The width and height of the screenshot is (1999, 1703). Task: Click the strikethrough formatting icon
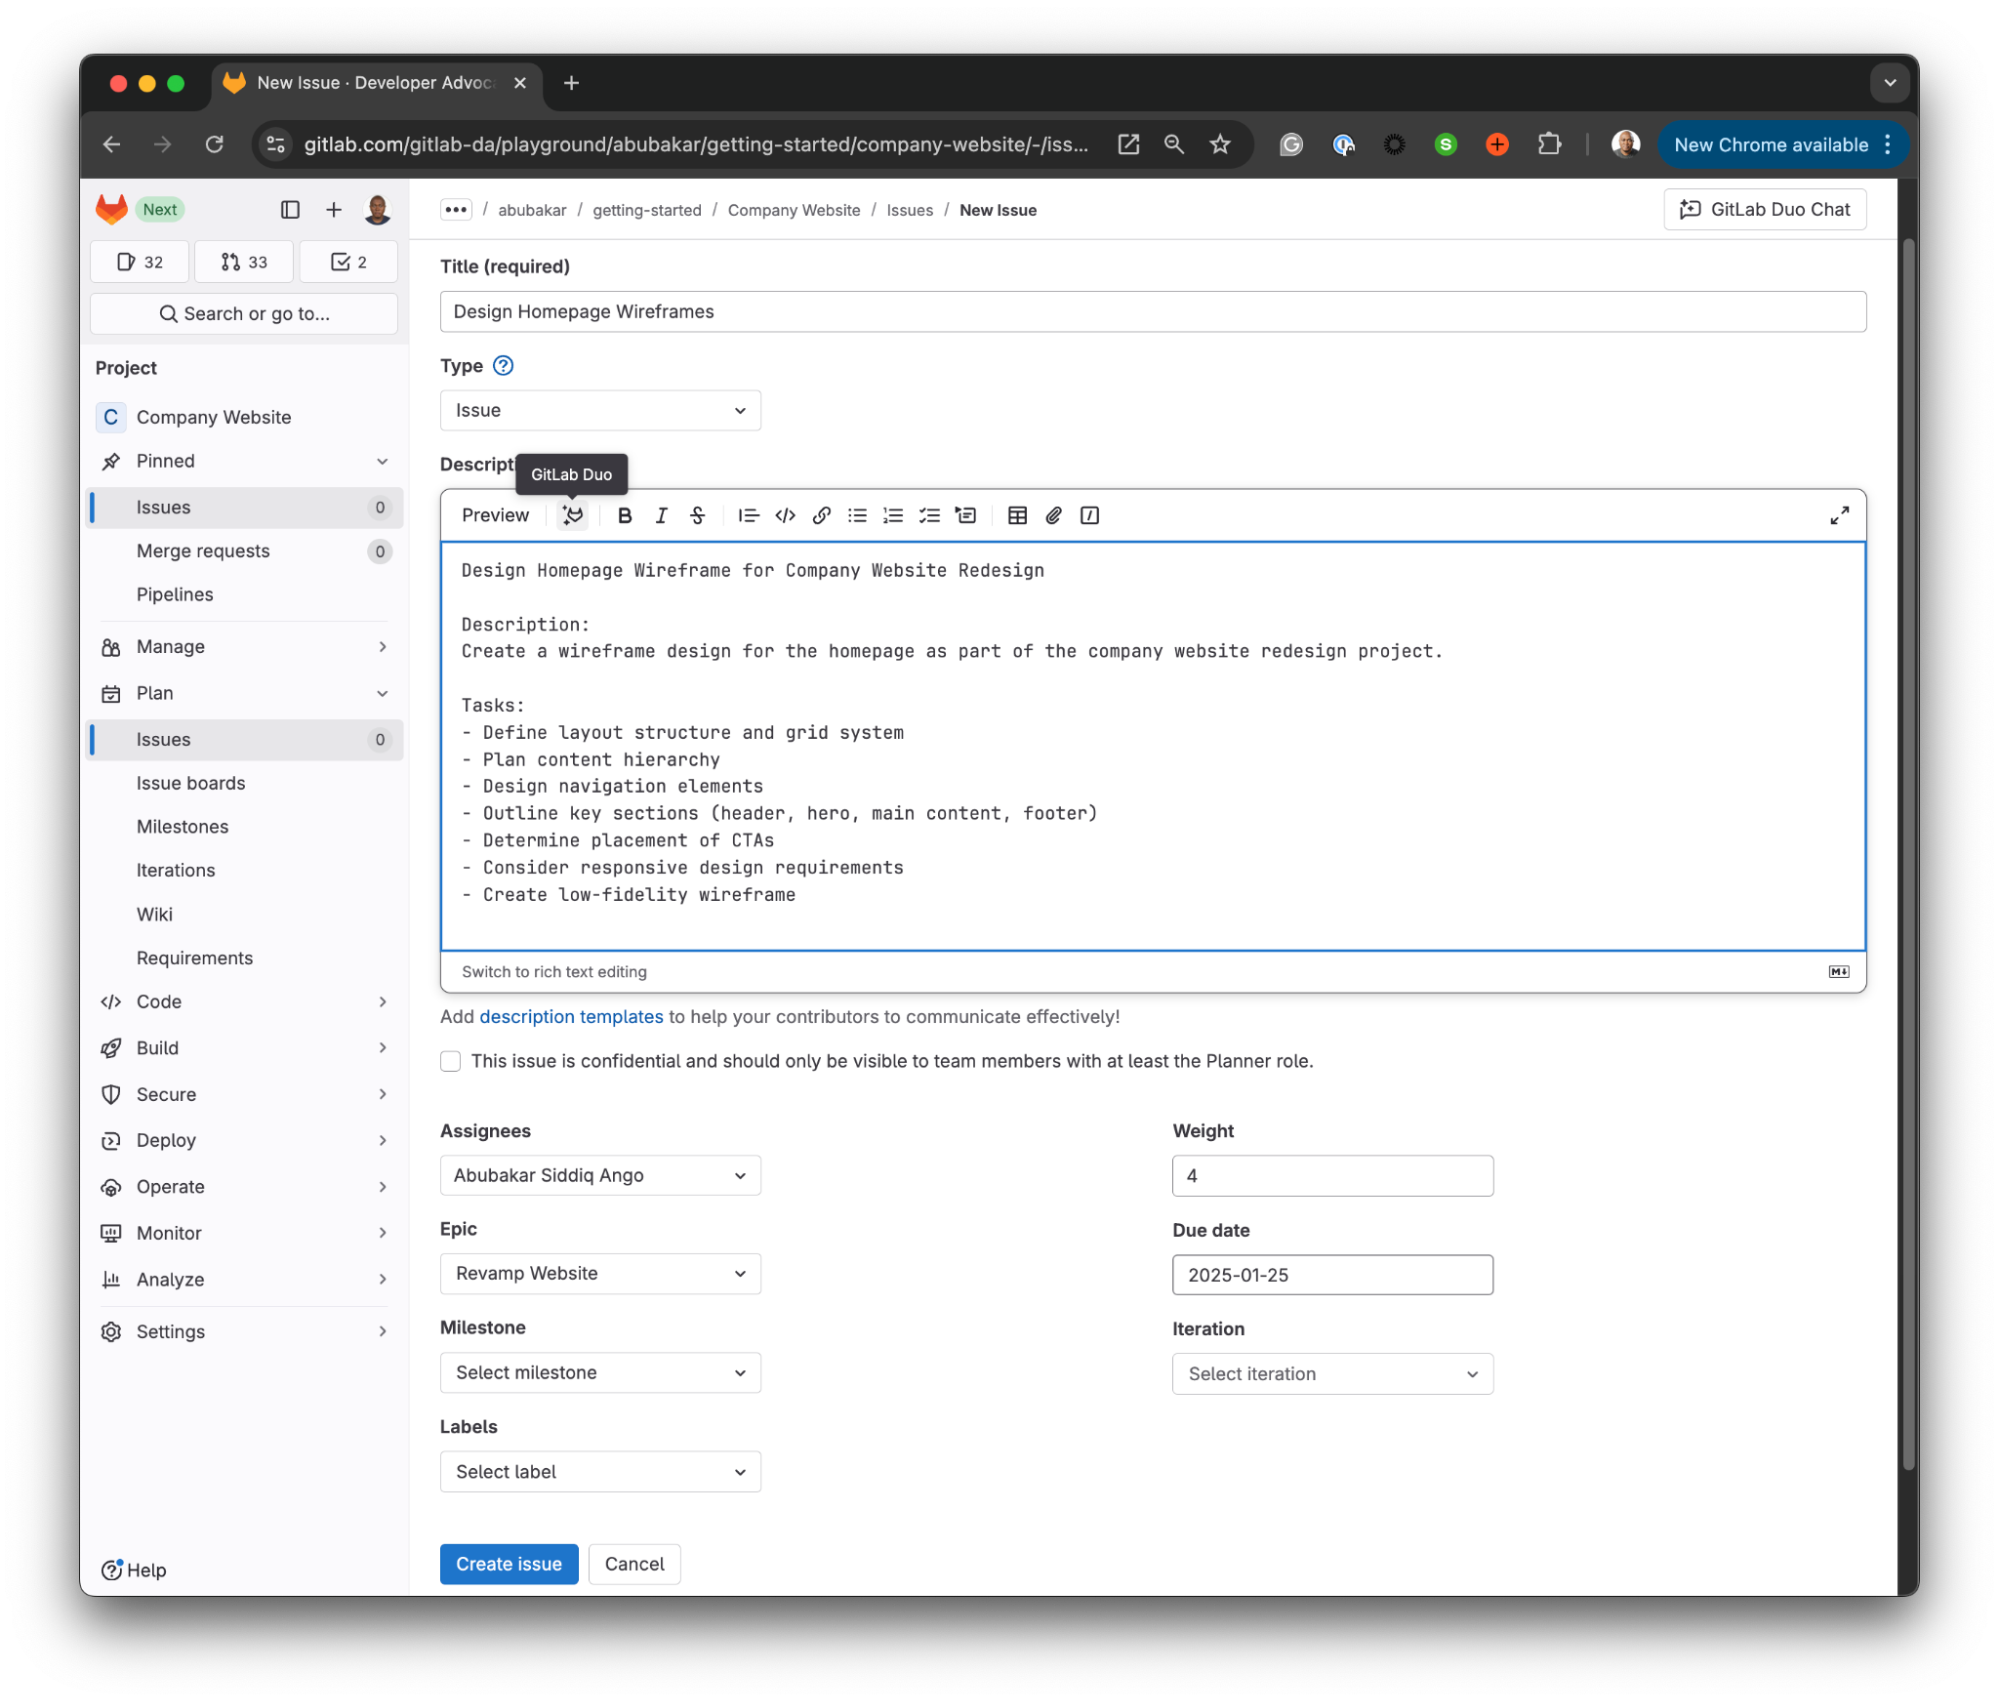click(x=698, y=514)
